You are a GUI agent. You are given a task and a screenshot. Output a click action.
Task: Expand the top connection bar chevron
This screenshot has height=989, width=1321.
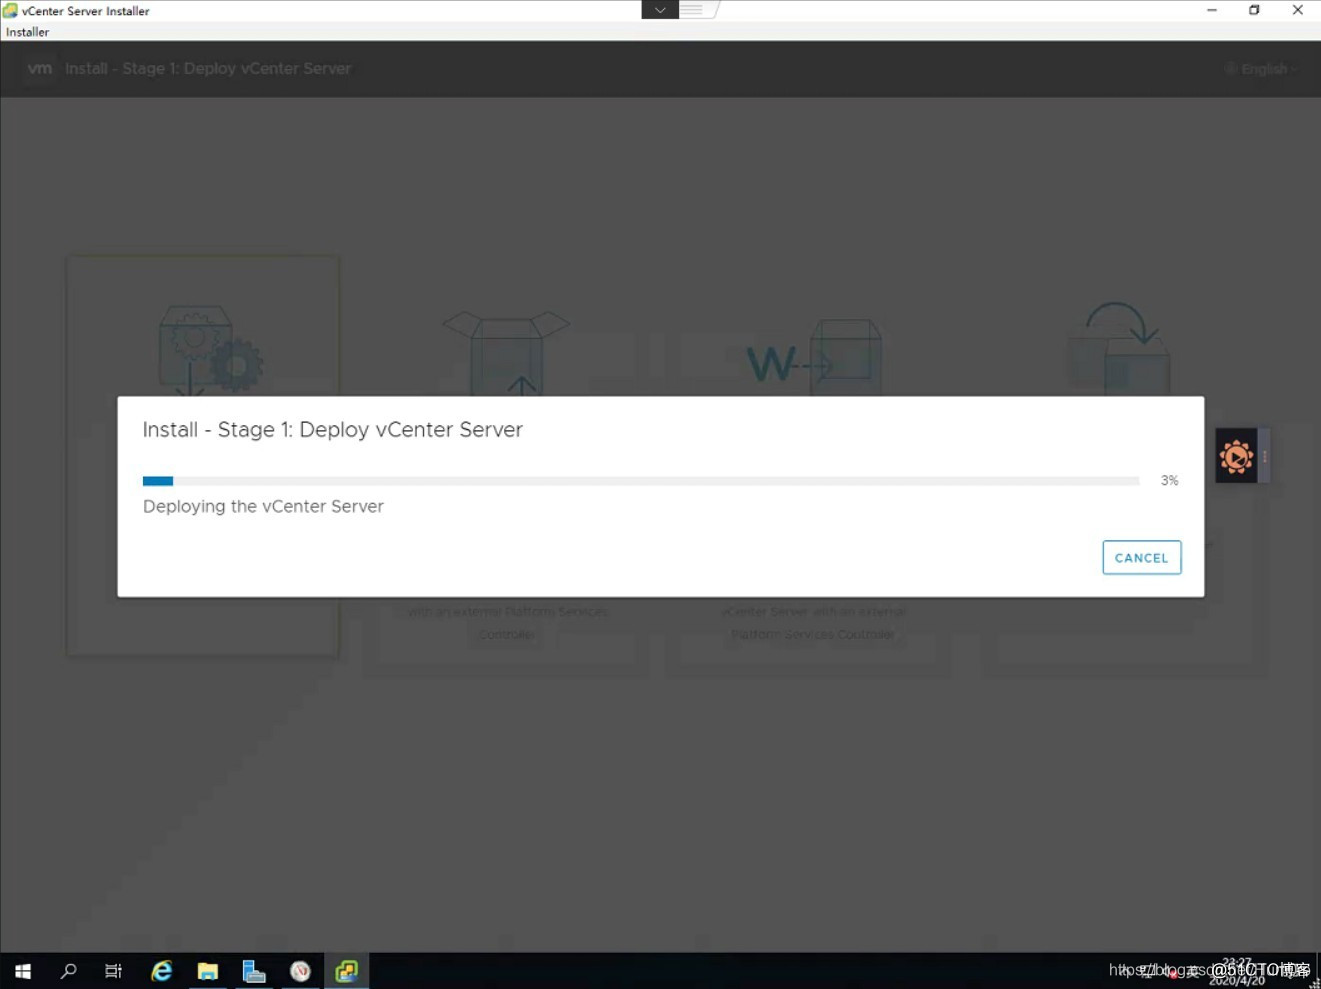tap(660, 10)
